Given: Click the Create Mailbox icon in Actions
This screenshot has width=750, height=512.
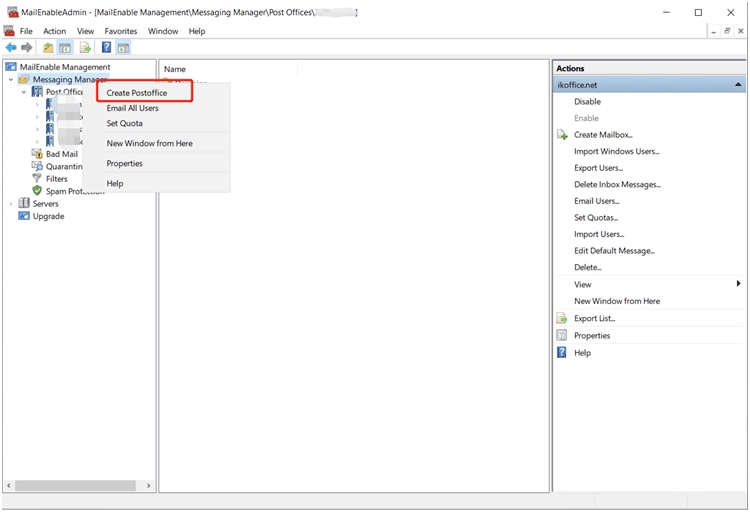Looking at the screenshot, I should (x=562, y=135).
